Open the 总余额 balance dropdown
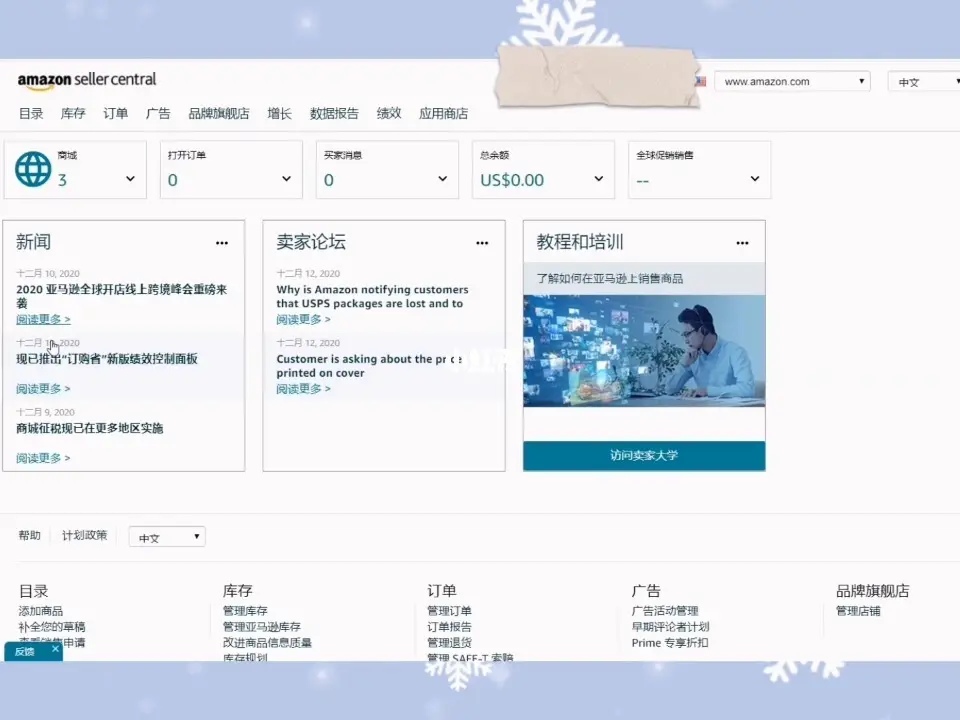 [598, 178]
